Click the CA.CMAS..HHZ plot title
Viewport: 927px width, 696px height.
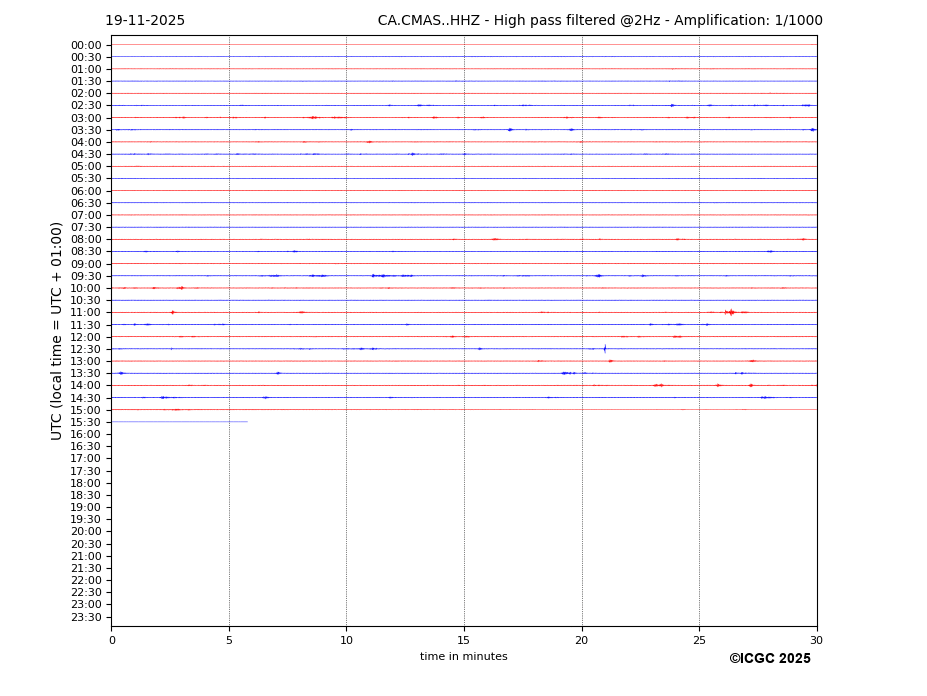[x=600, y=21]
